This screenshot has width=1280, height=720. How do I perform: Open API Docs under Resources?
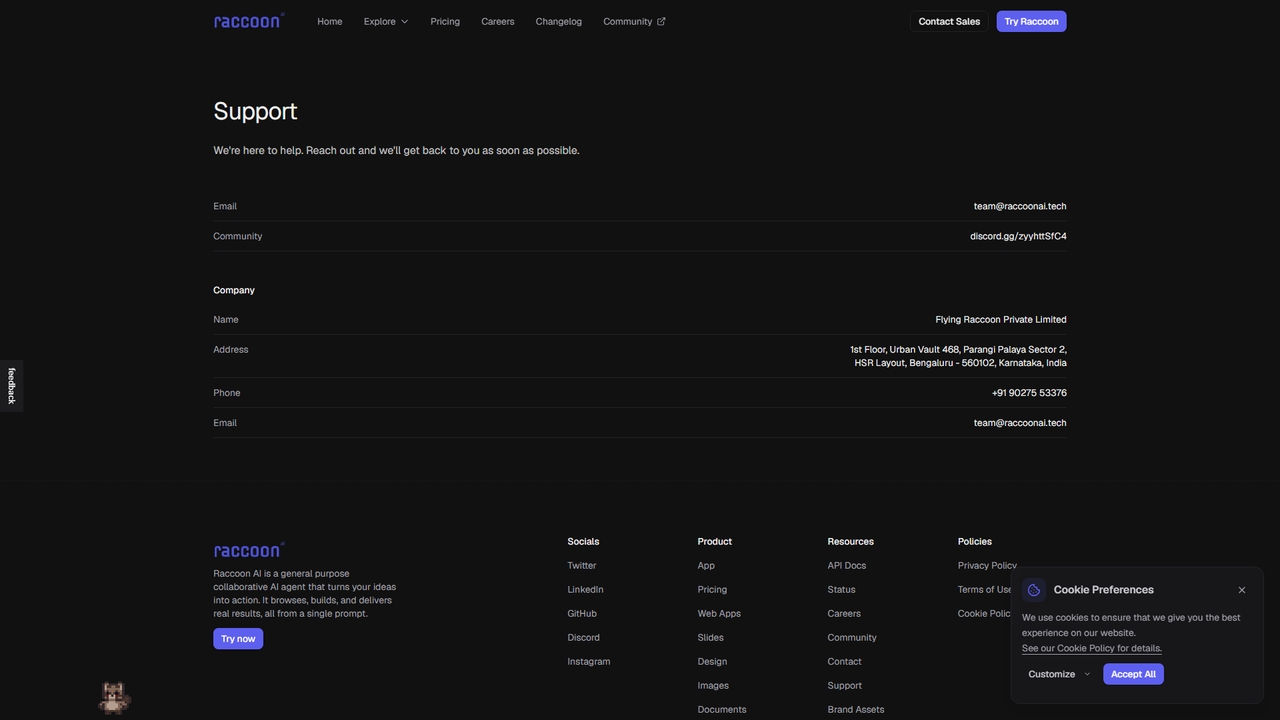(x=847, y=565)
